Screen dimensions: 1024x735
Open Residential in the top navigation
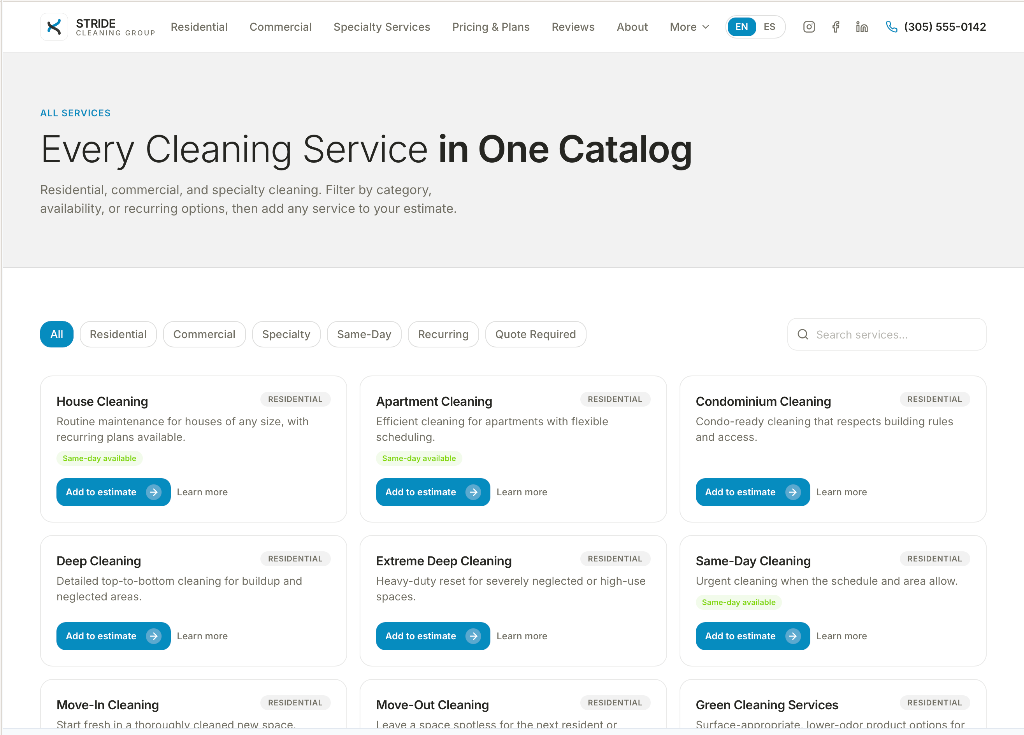point(199,27)
